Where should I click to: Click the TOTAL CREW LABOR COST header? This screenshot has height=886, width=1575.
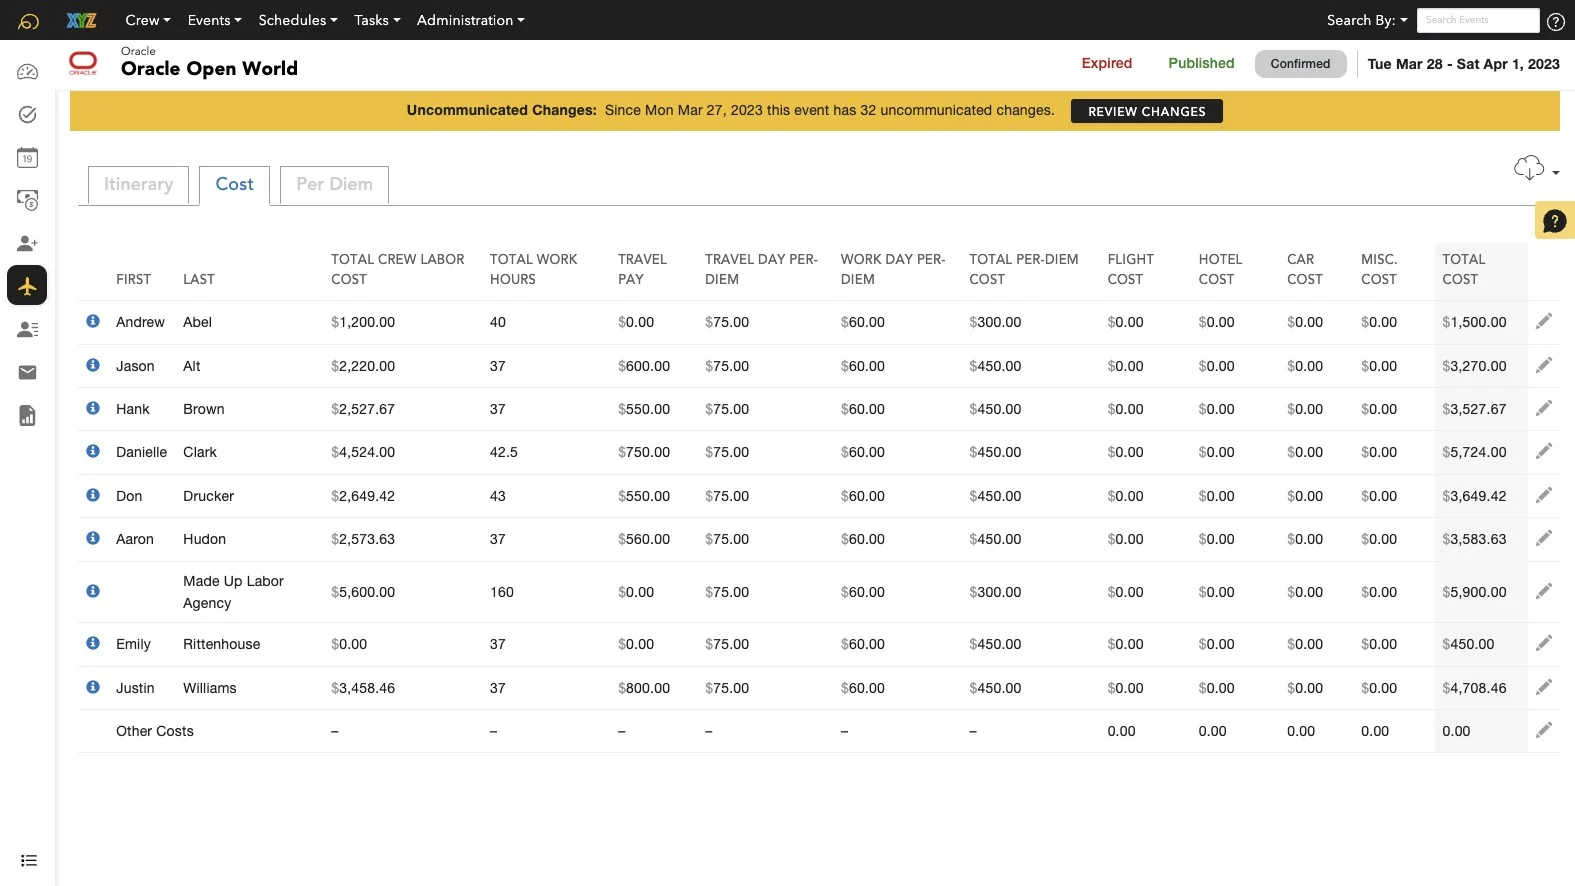coord(398,269)
